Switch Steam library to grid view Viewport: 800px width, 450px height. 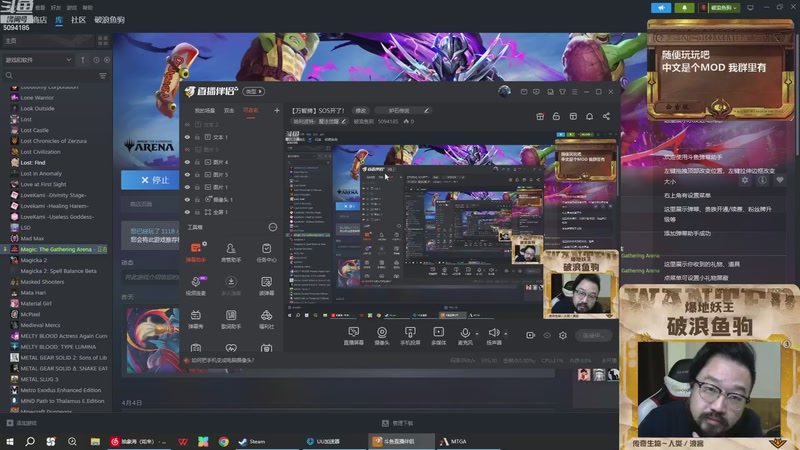tap(103, 41)
